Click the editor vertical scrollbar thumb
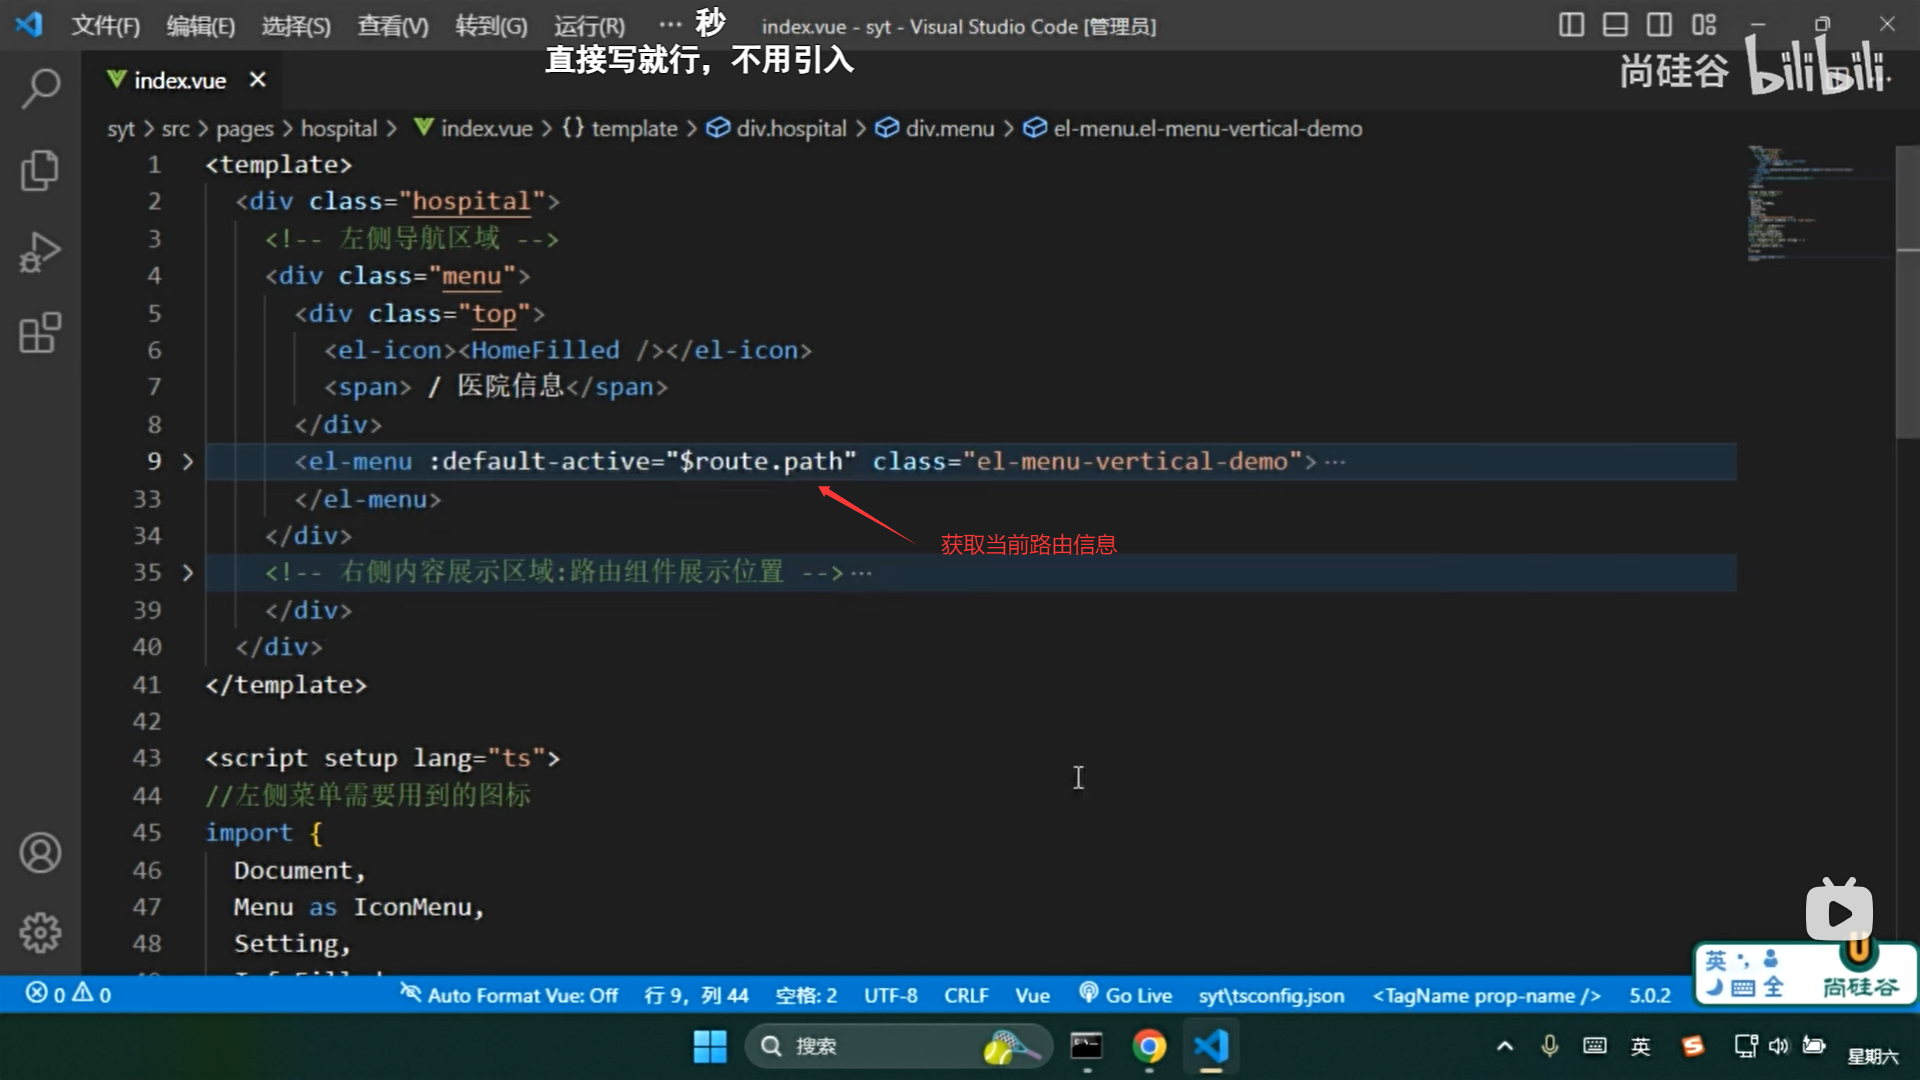Screen dimensions: 1920x1080 pos(1907,290)
